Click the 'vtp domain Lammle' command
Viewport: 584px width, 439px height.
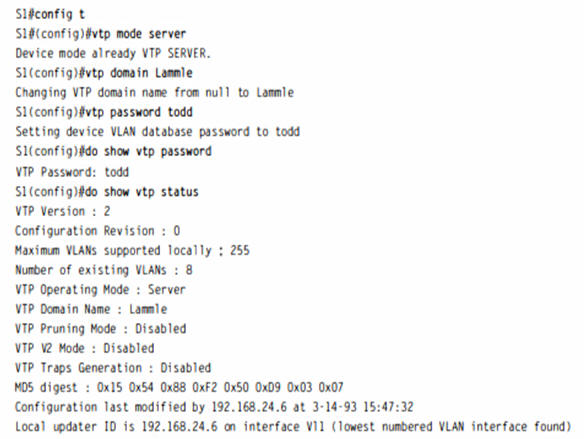[x=139, y=73]
